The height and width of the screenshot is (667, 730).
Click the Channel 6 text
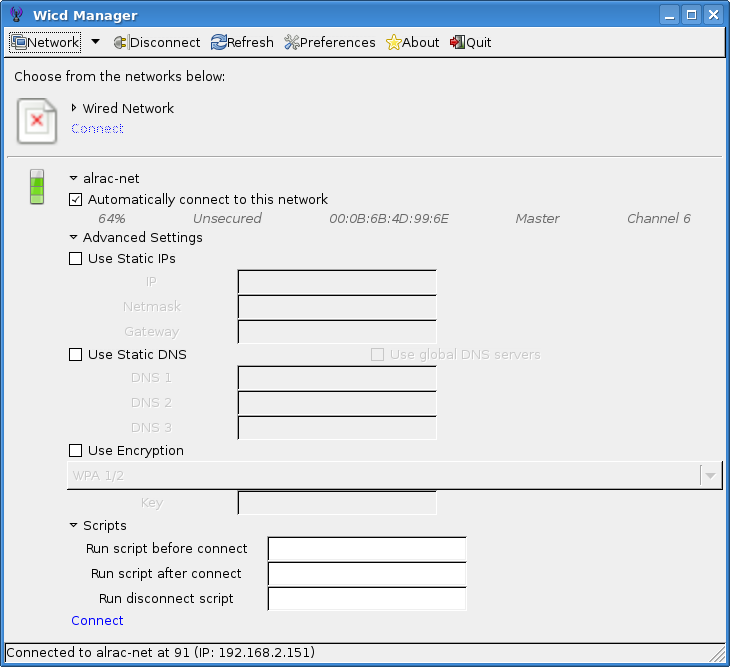(x=659, y=218)
